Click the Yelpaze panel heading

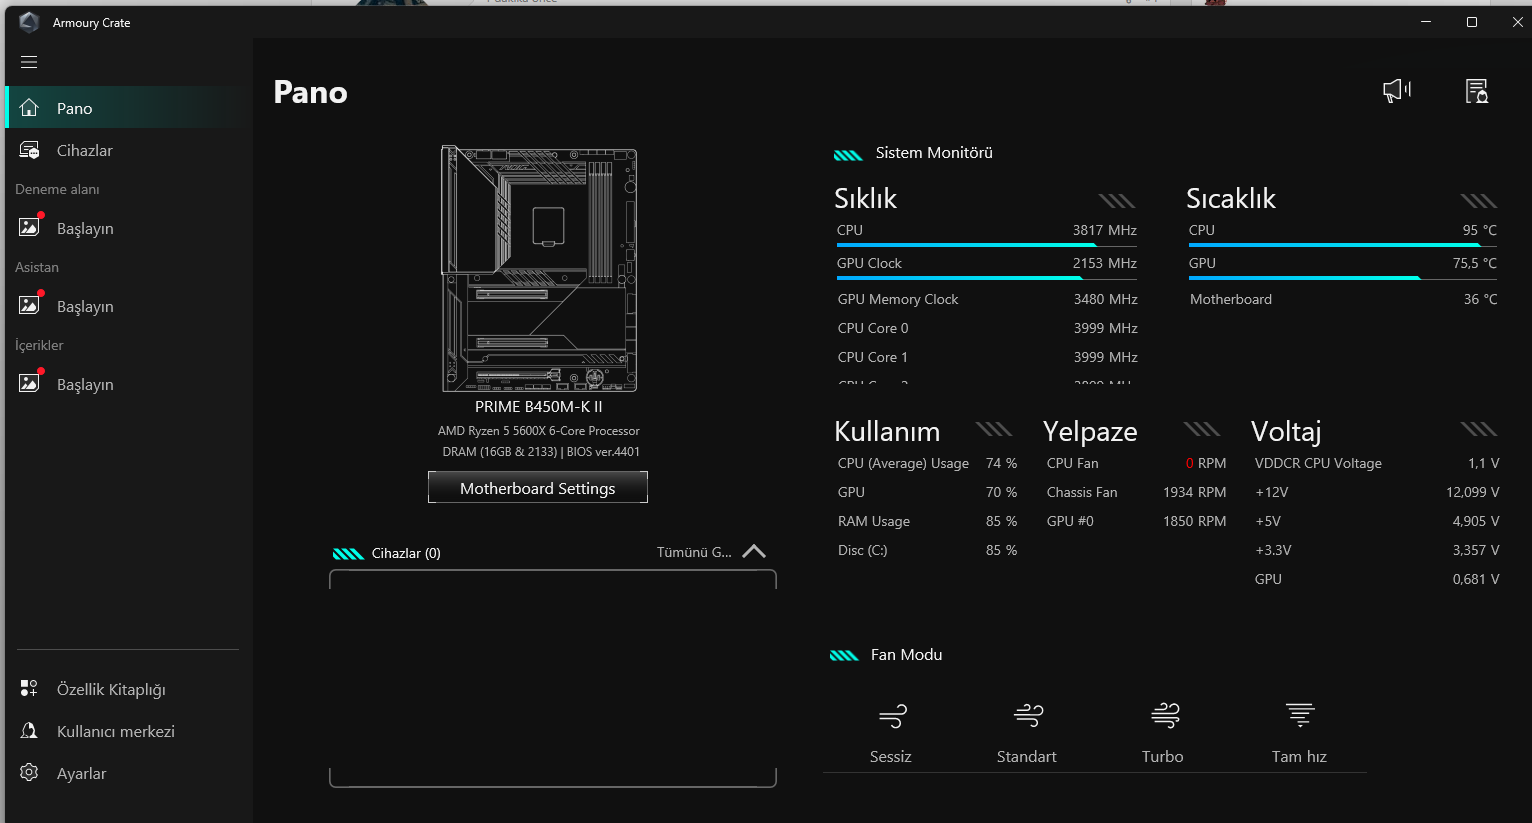pos(1090,431)
